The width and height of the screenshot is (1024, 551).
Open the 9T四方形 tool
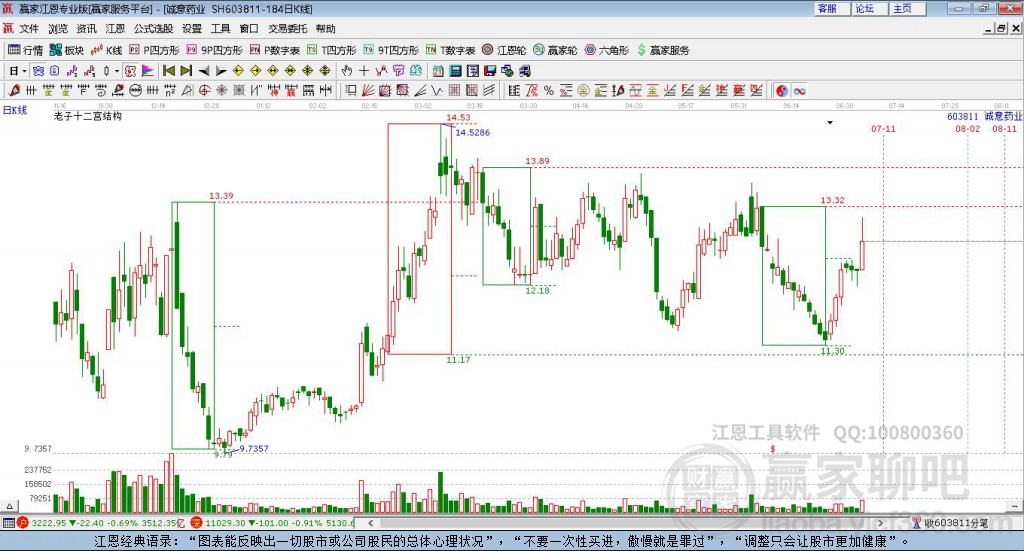tap(391, 50)
